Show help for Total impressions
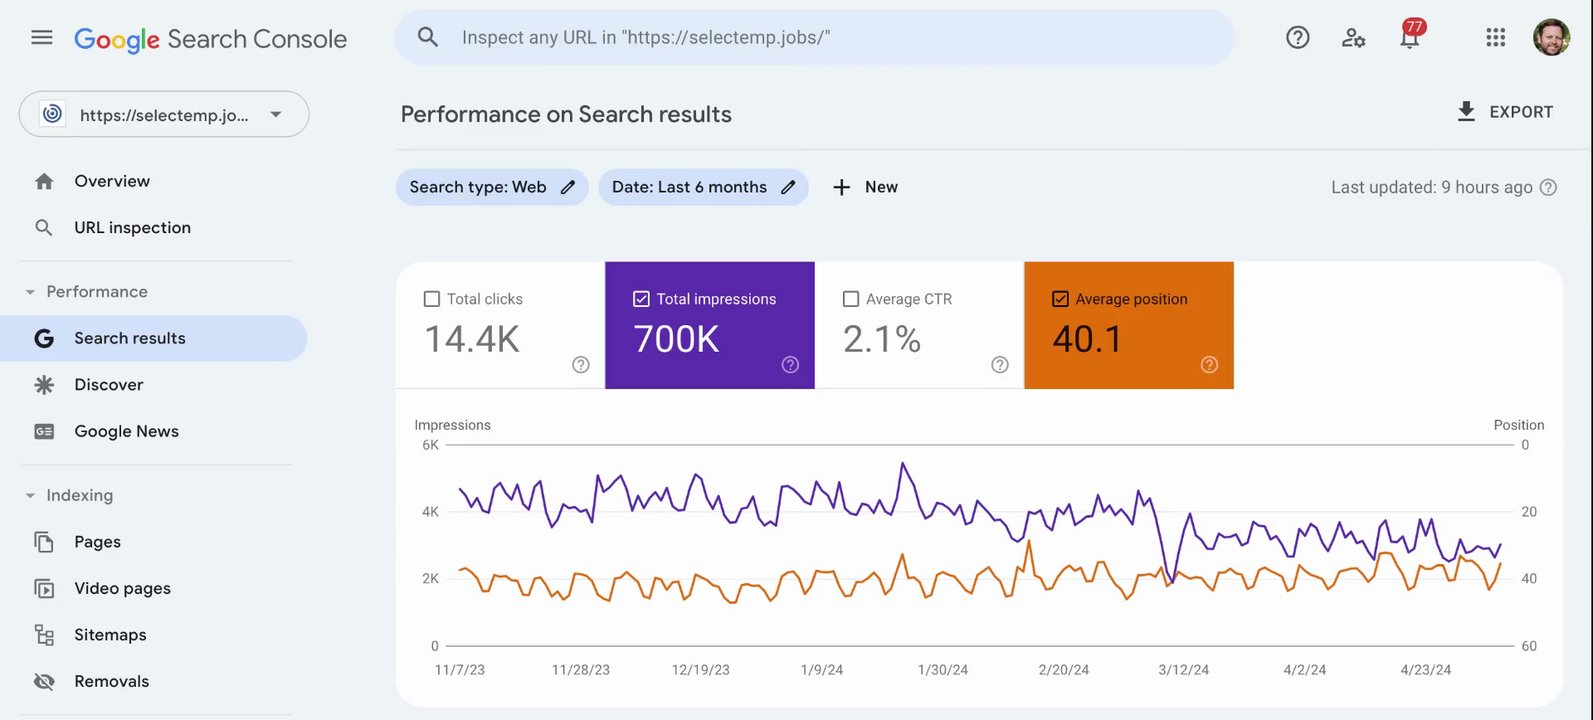 (790, 365)
